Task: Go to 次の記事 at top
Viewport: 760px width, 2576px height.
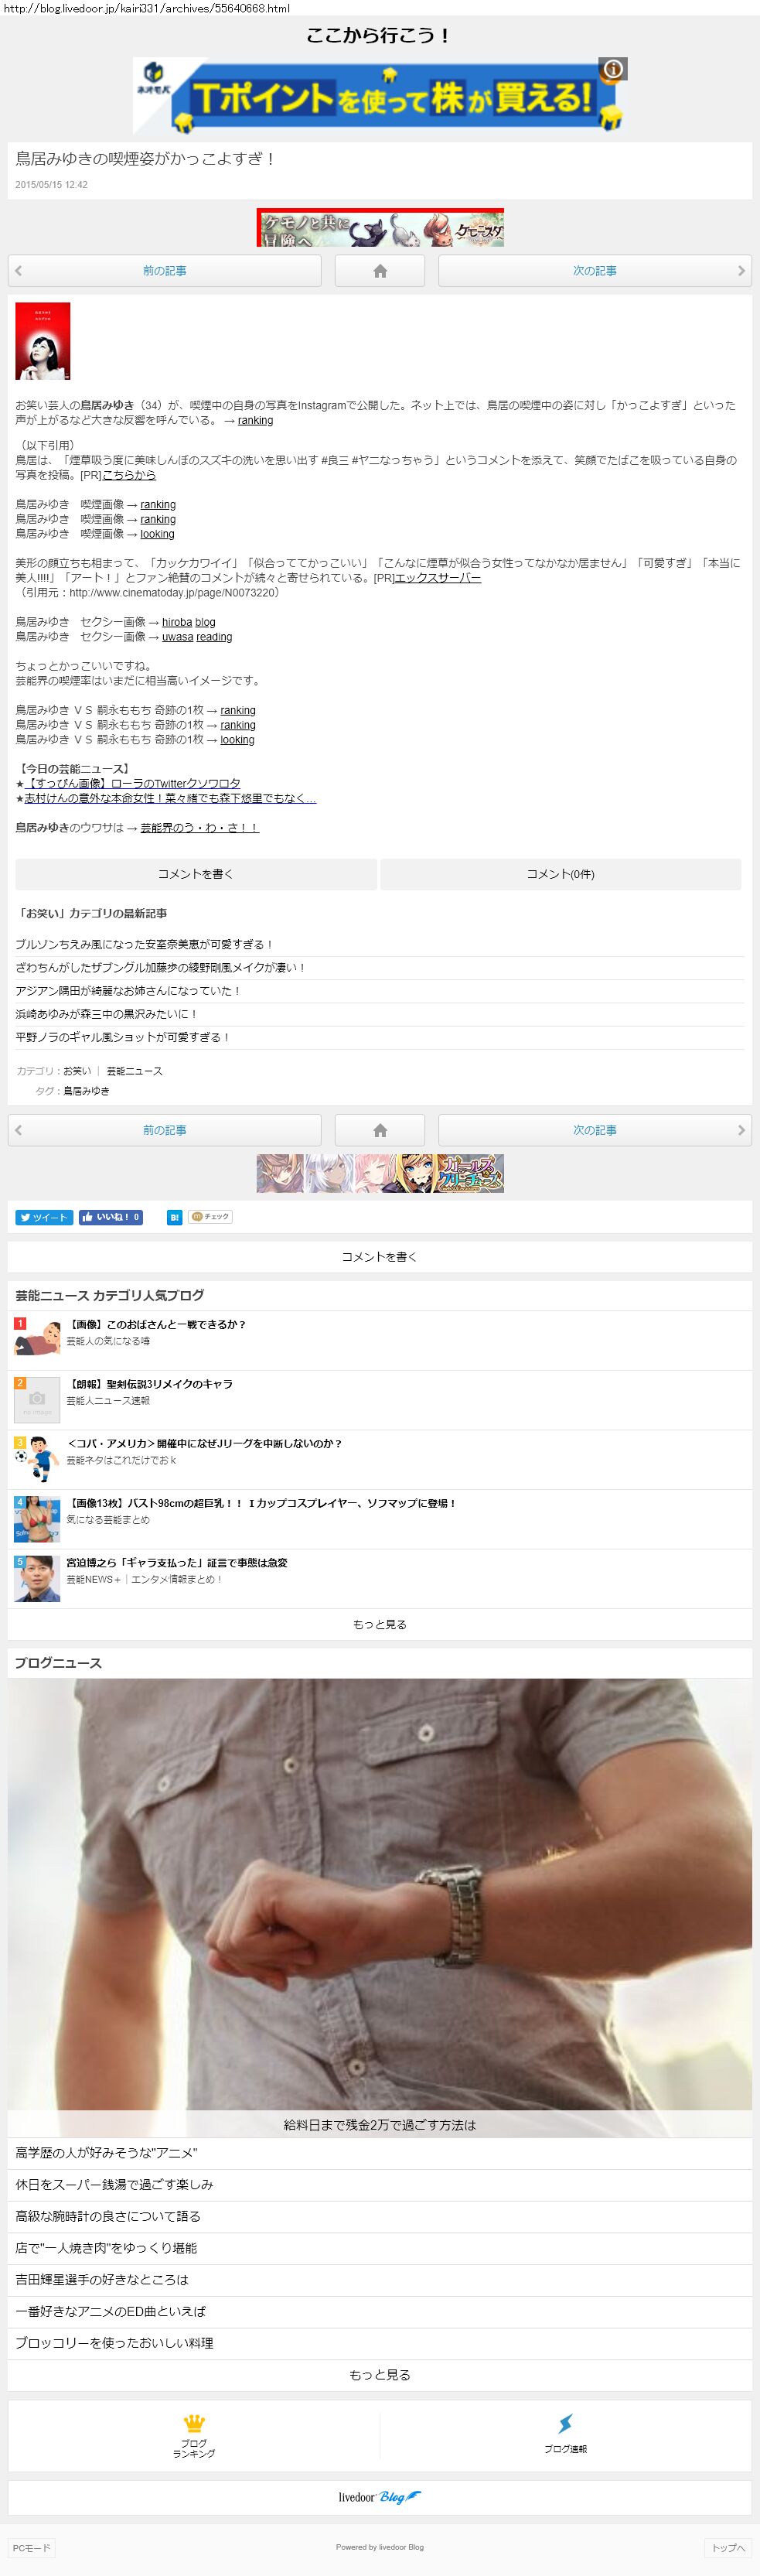Action: pyautogui.click(x=595, y=271)
